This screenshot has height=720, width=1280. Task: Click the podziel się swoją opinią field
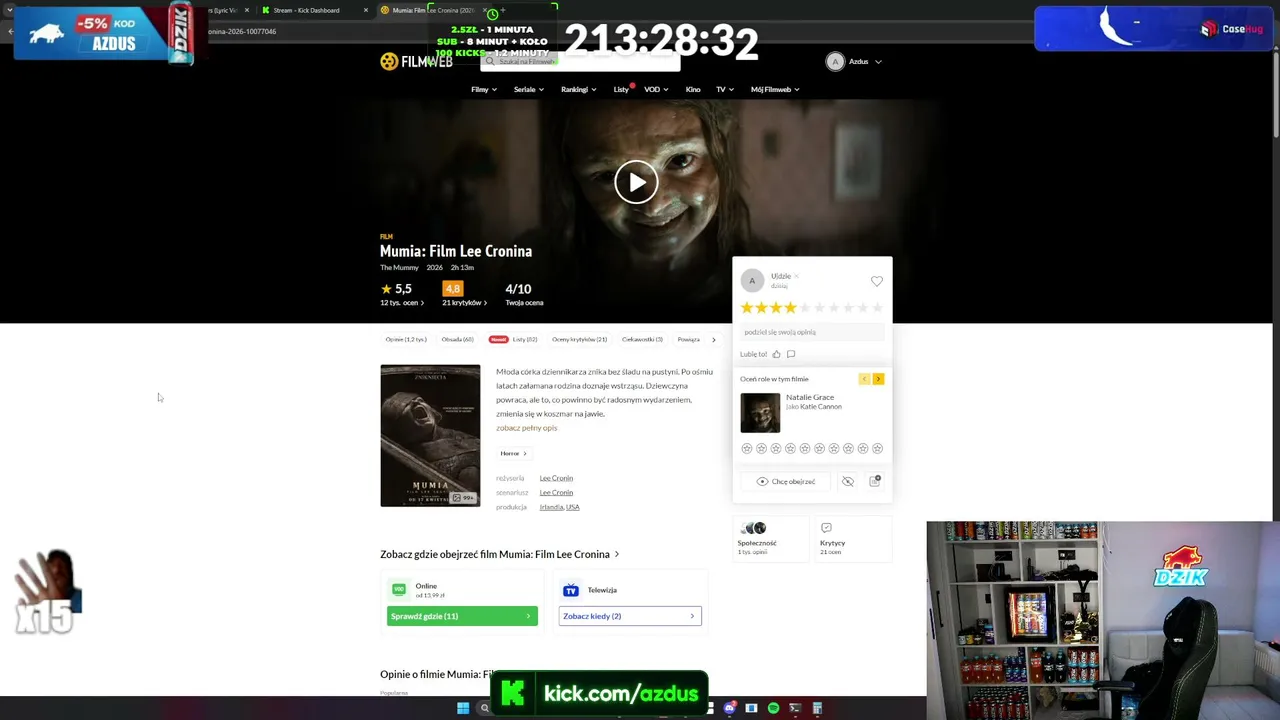point(812,332)
